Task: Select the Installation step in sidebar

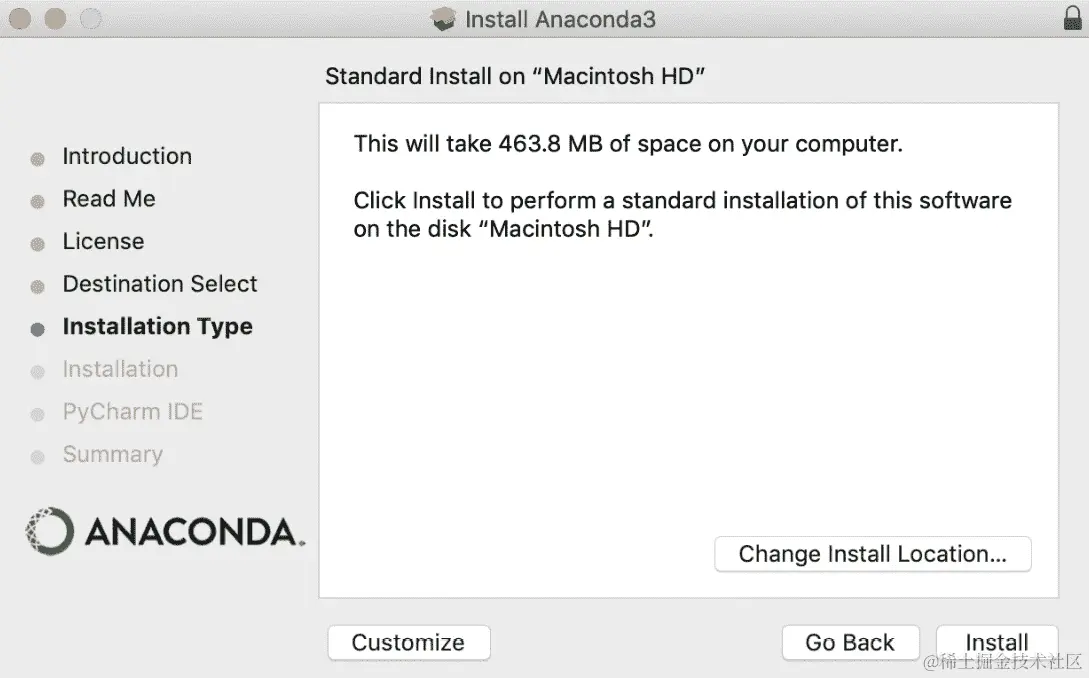Action: click(x=120, y=369)
